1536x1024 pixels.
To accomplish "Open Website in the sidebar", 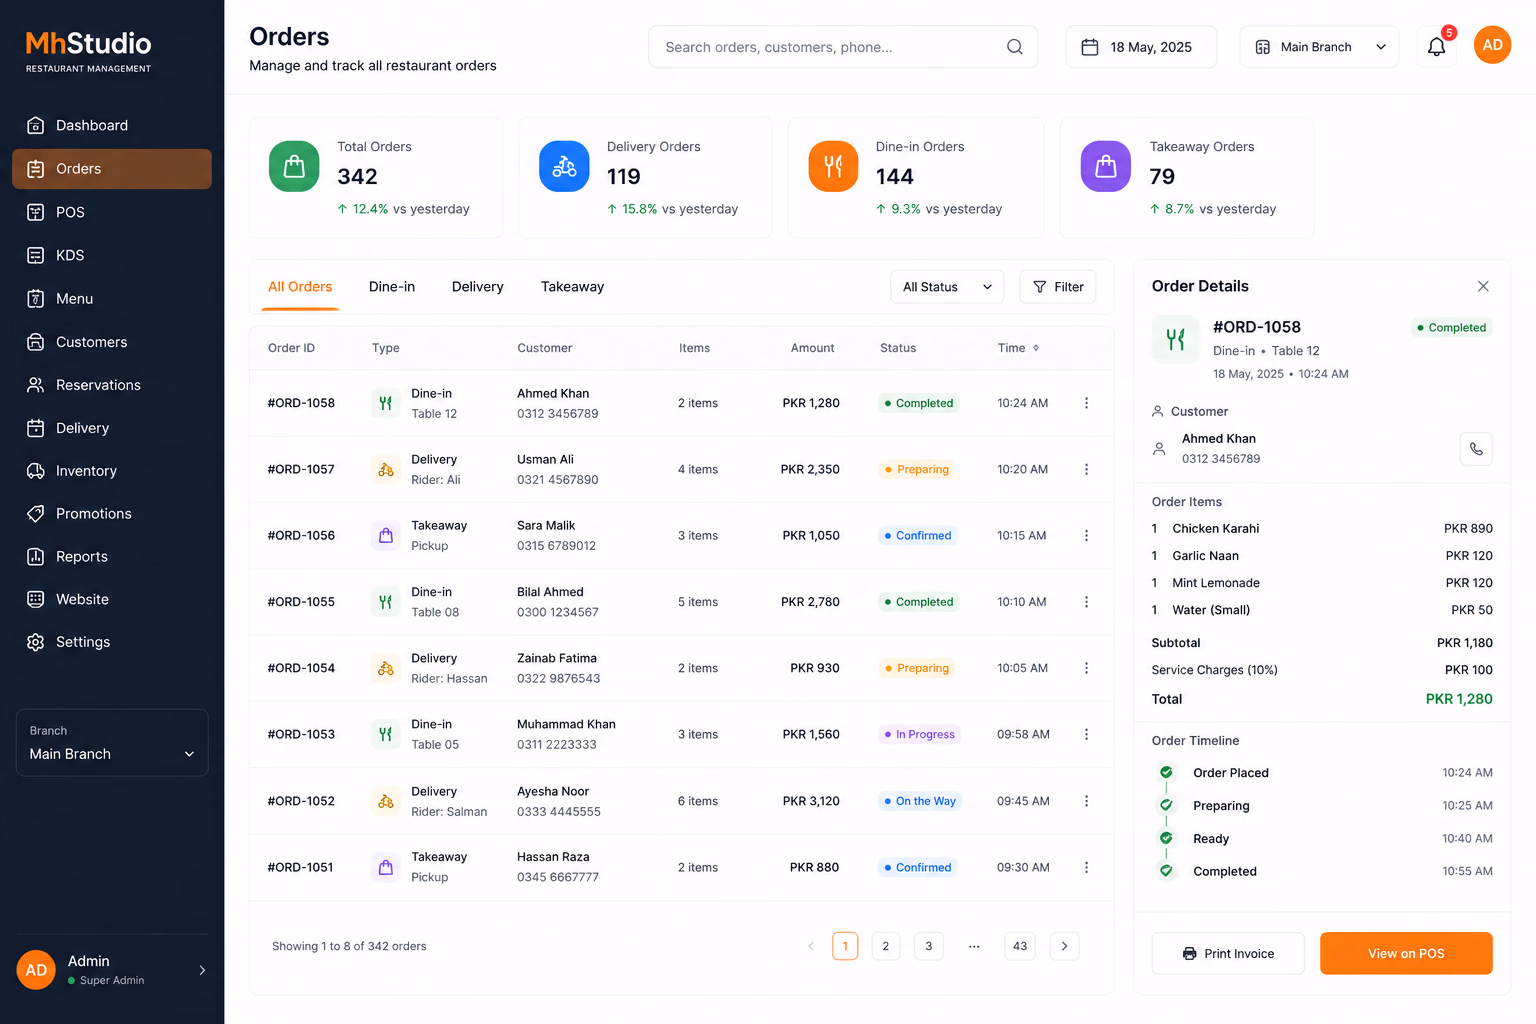I will tap(112, 599).
